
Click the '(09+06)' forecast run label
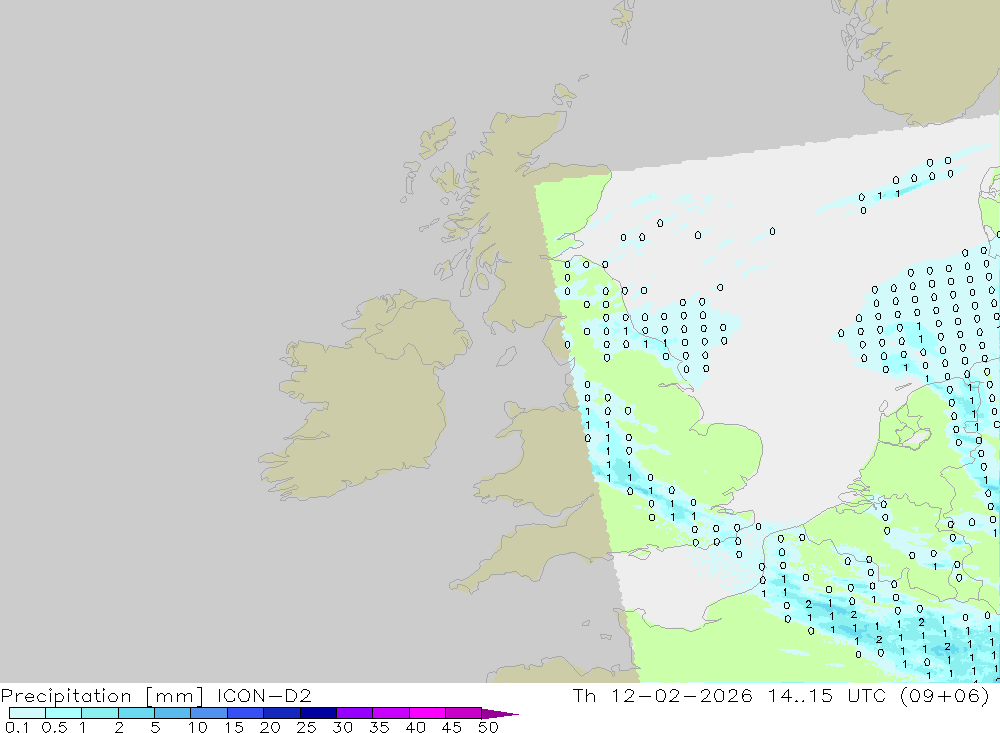[x=945, y=695]
